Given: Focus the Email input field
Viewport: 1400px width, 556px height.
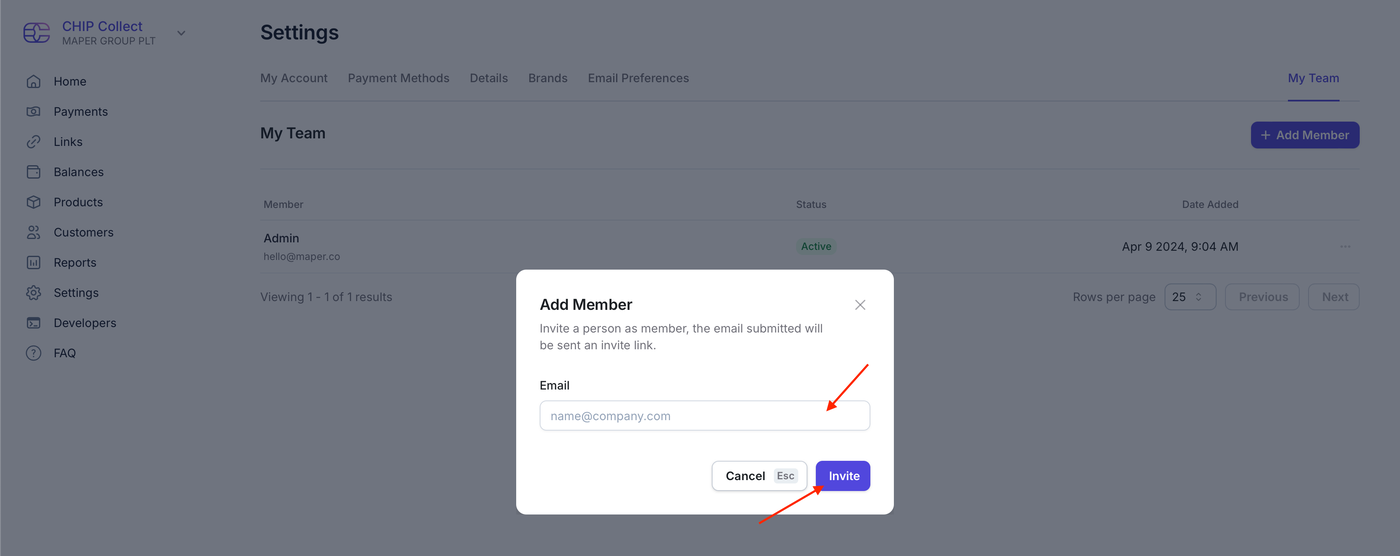Looking at the screenshot, I should [704, 416].
